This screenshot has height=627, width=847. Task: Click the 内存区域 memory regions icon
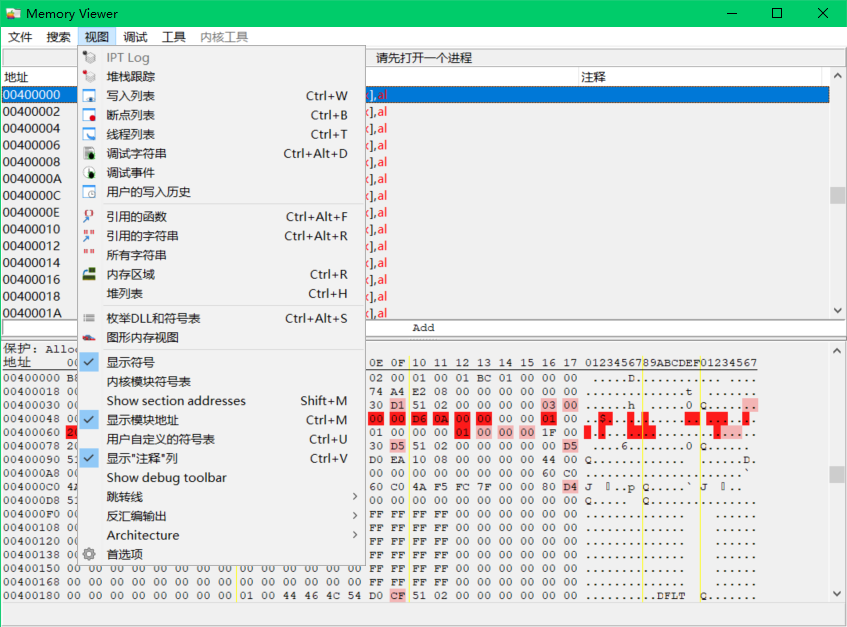click(x=90, y=274)
